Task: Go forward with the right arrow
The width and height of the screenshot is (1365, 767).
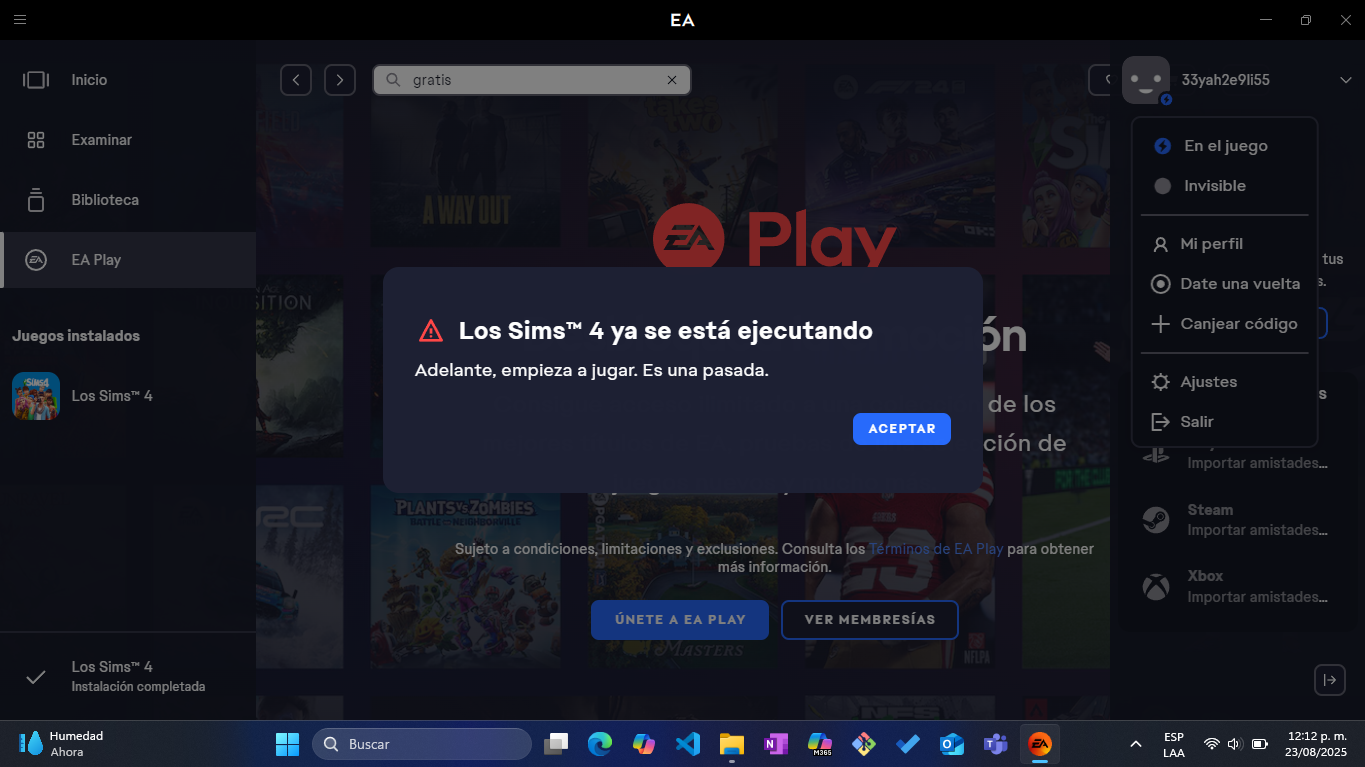Action: pos(340,80)
